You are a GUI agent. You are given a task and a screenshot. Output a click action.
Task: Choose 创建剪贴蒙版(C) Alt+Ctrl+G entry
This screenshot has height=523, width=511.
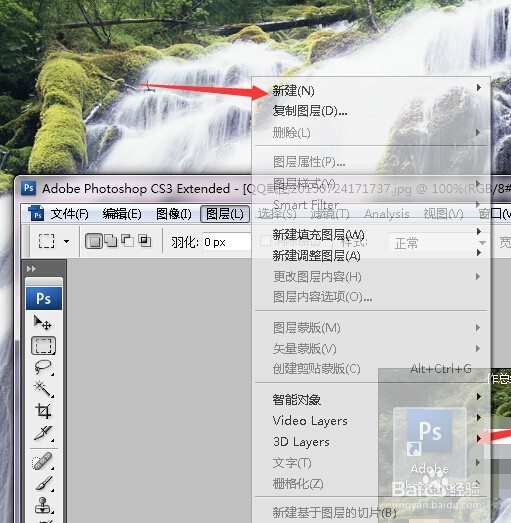point(371,369)
